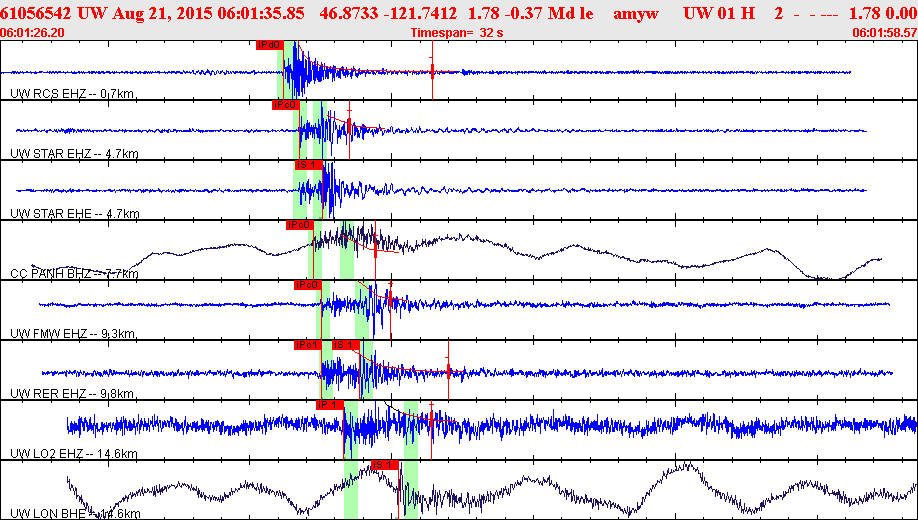Click the UW LO2 EHZ -- 14.6km label
918x520 pixels.
pyautogui.click(x=74, y=454)
